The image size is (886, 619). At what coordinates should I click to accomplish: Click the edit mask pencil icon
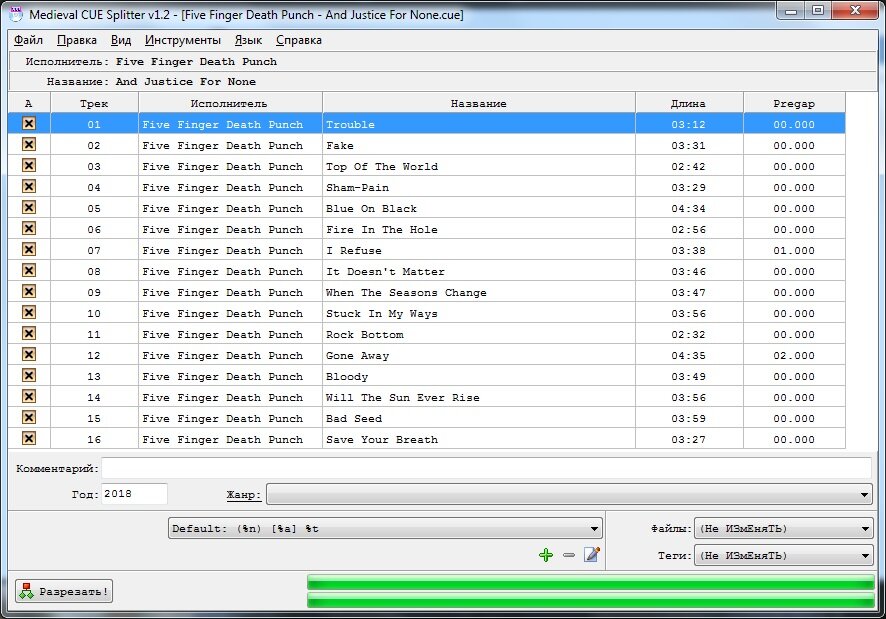pos(592,555)
